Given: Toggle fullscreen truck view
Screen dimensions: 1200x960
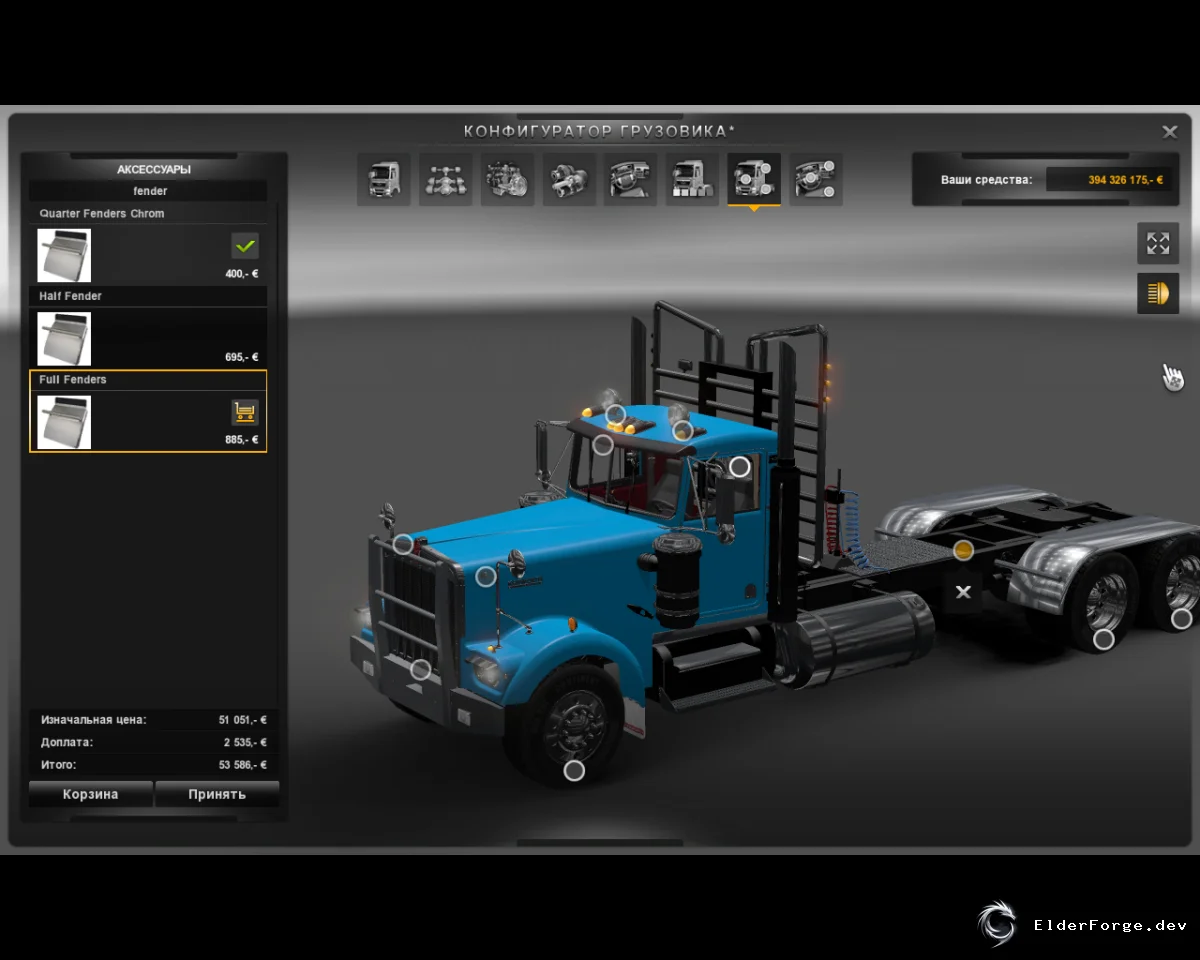Looking at the screenshot, I should coord(1158,243).
